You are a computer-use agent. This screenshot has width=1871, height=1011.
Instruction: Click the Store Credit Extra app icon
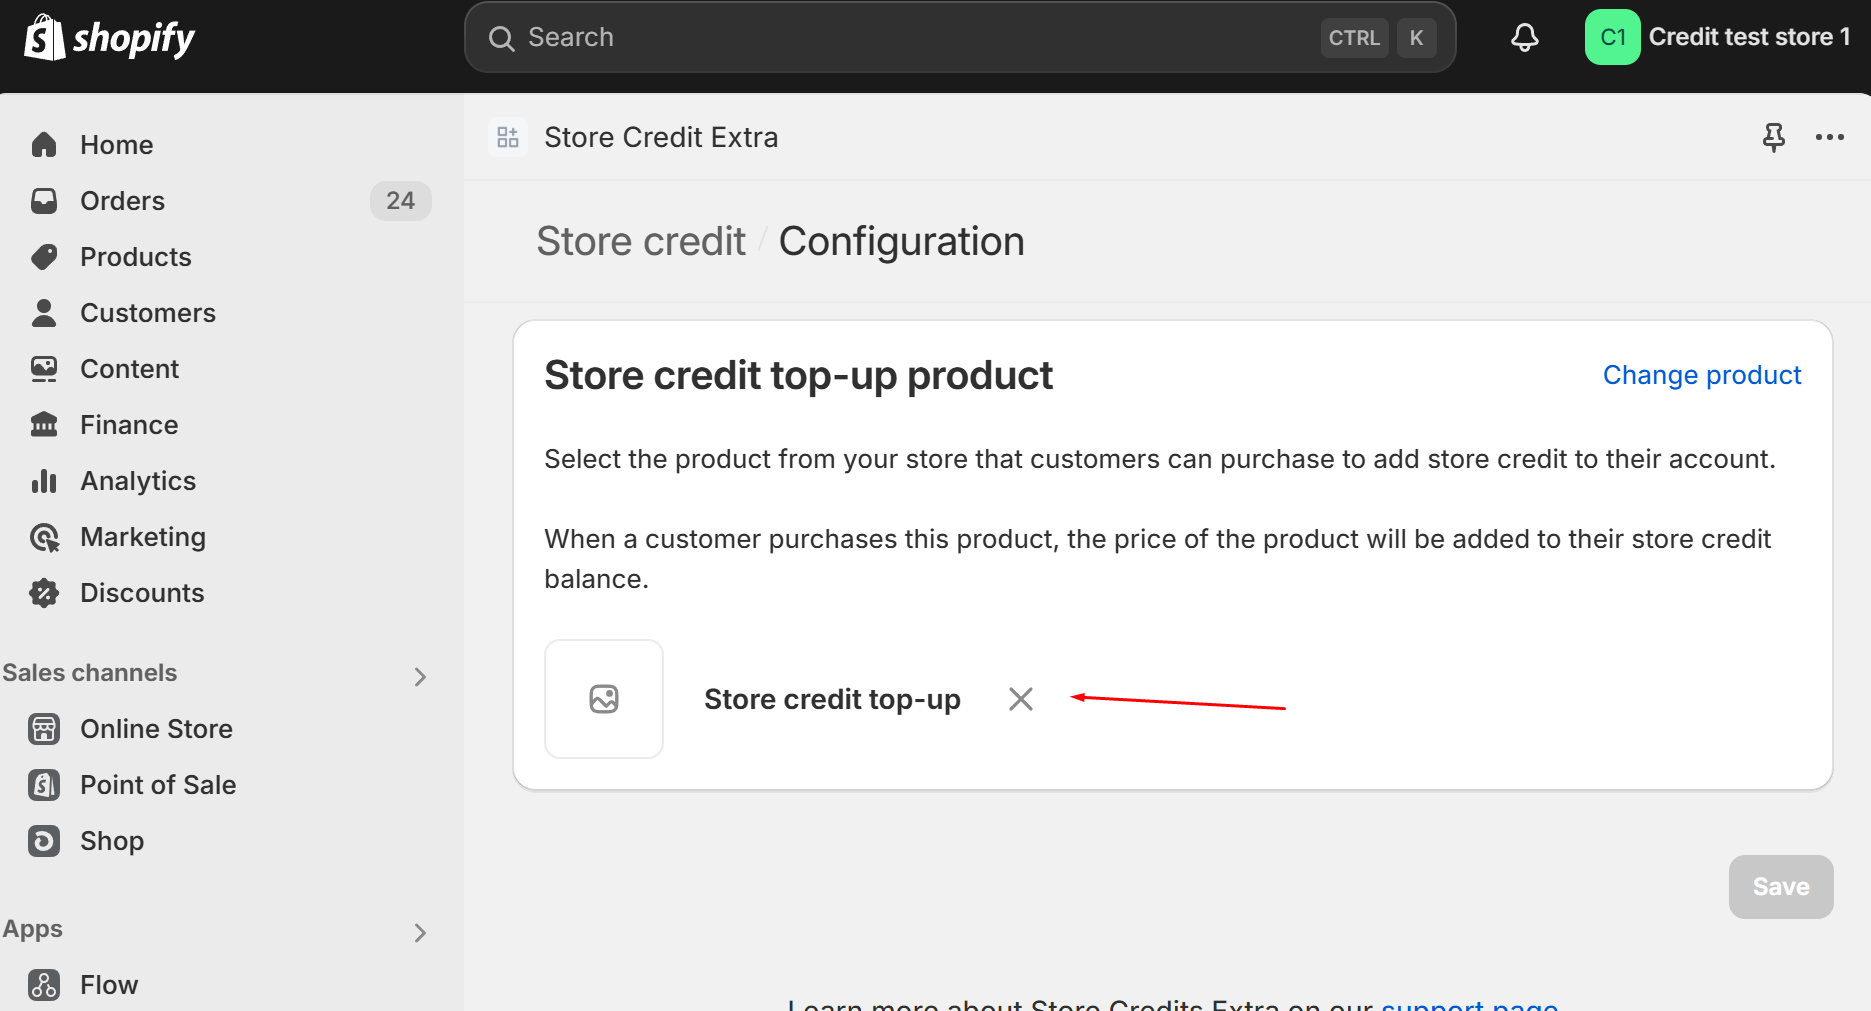tap(508, 137)
